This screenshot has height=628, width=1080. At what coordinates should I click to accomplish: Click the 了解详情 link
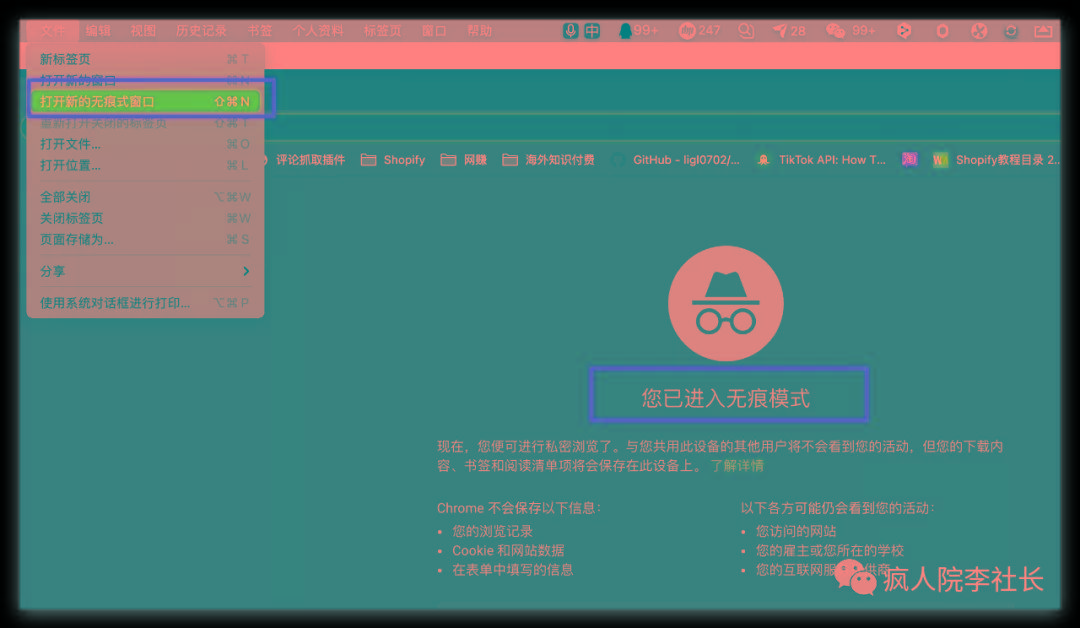(x=737, y=466)
